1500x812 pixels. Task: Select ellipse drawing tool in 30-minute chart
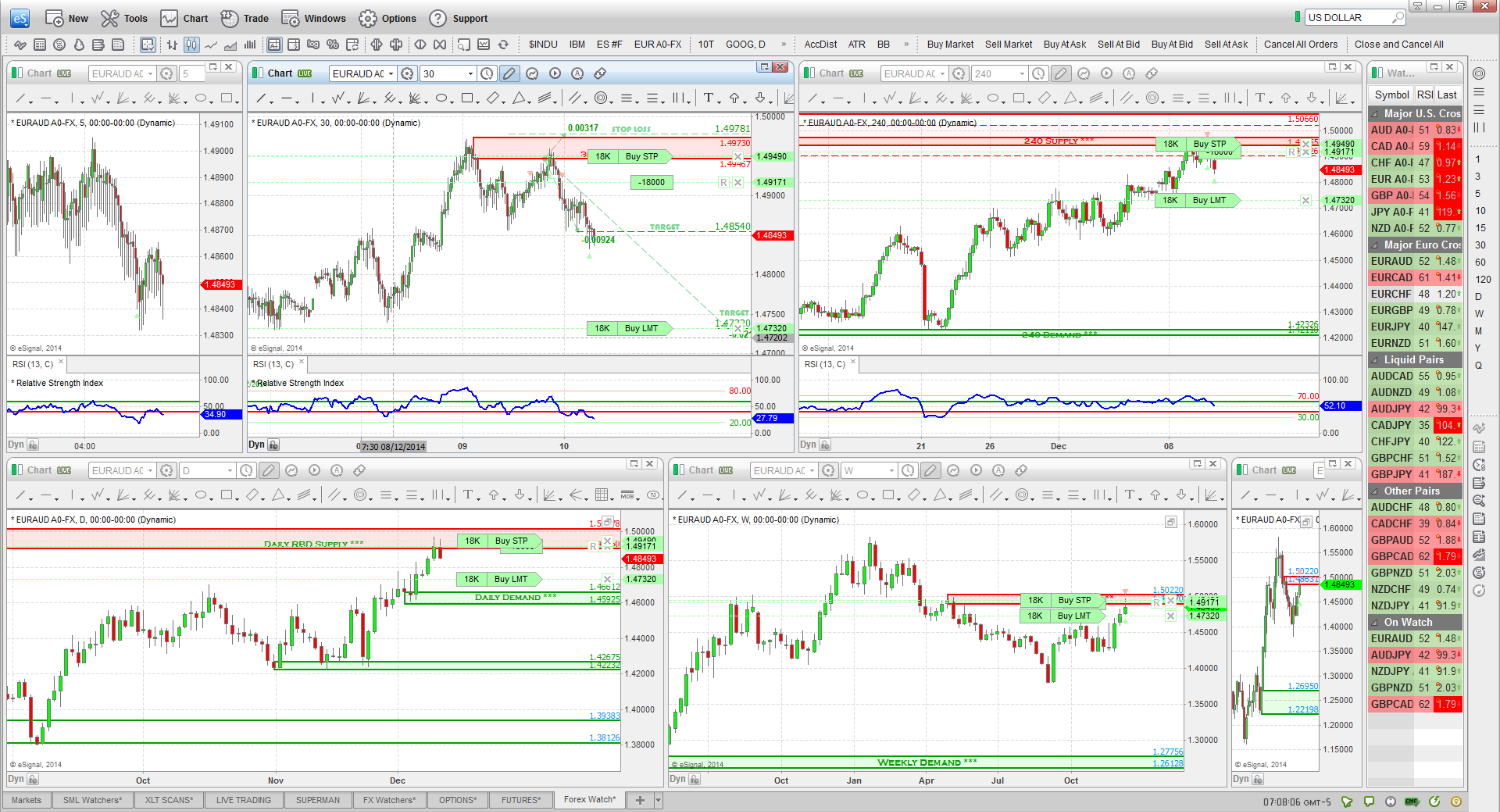[x=441, y=97]
